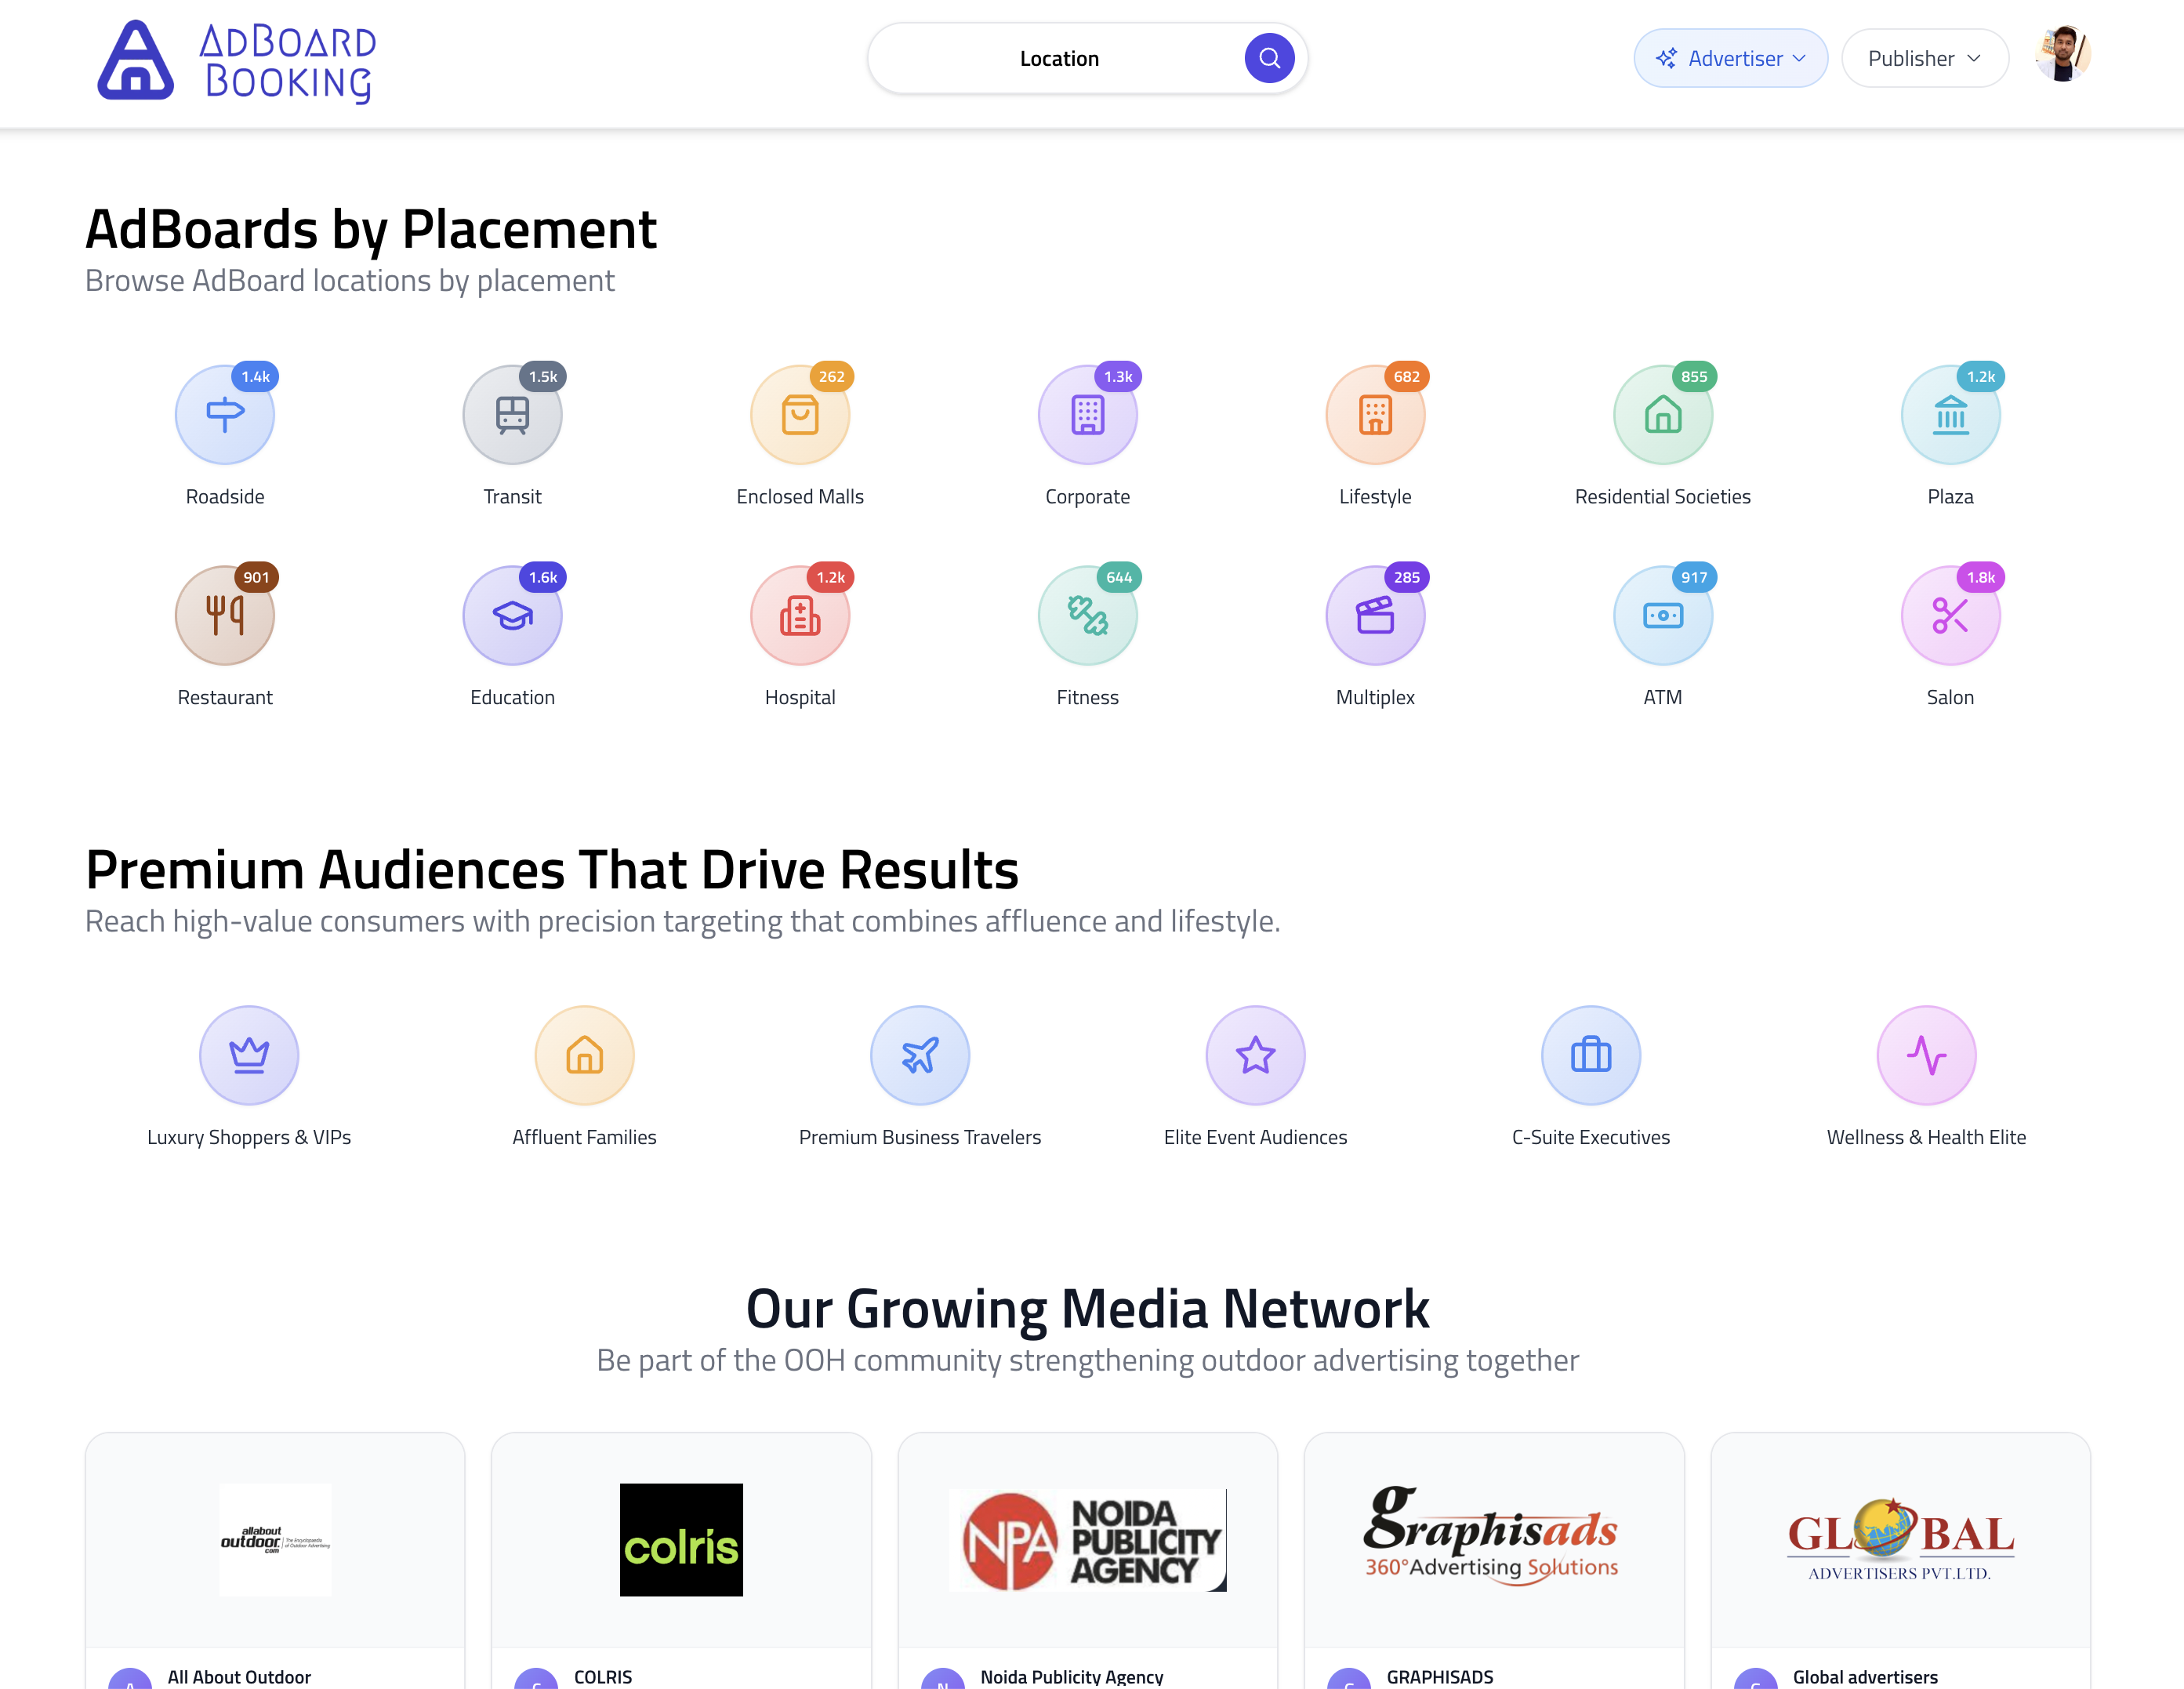Select the Enclosed Malls shopping bag icon
2184x1689 pixels.
tap(800, 415)
